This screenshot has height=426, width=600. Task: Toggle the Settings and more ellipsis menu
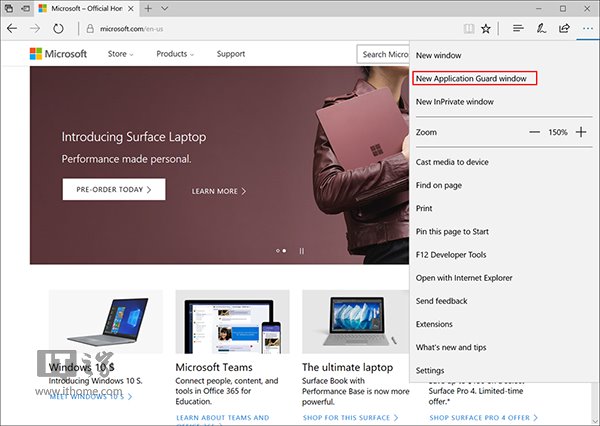[x=587, y=28]
